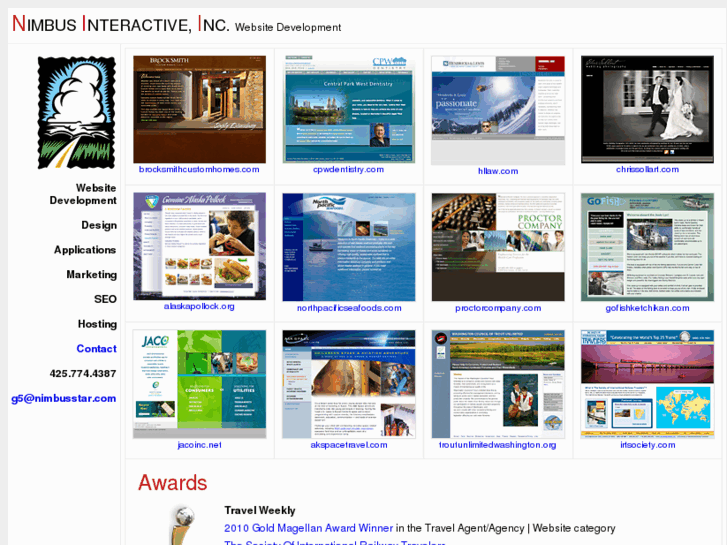727x545 pixels.
Task: Select Hosting in the sidebar
Action: 97,324
